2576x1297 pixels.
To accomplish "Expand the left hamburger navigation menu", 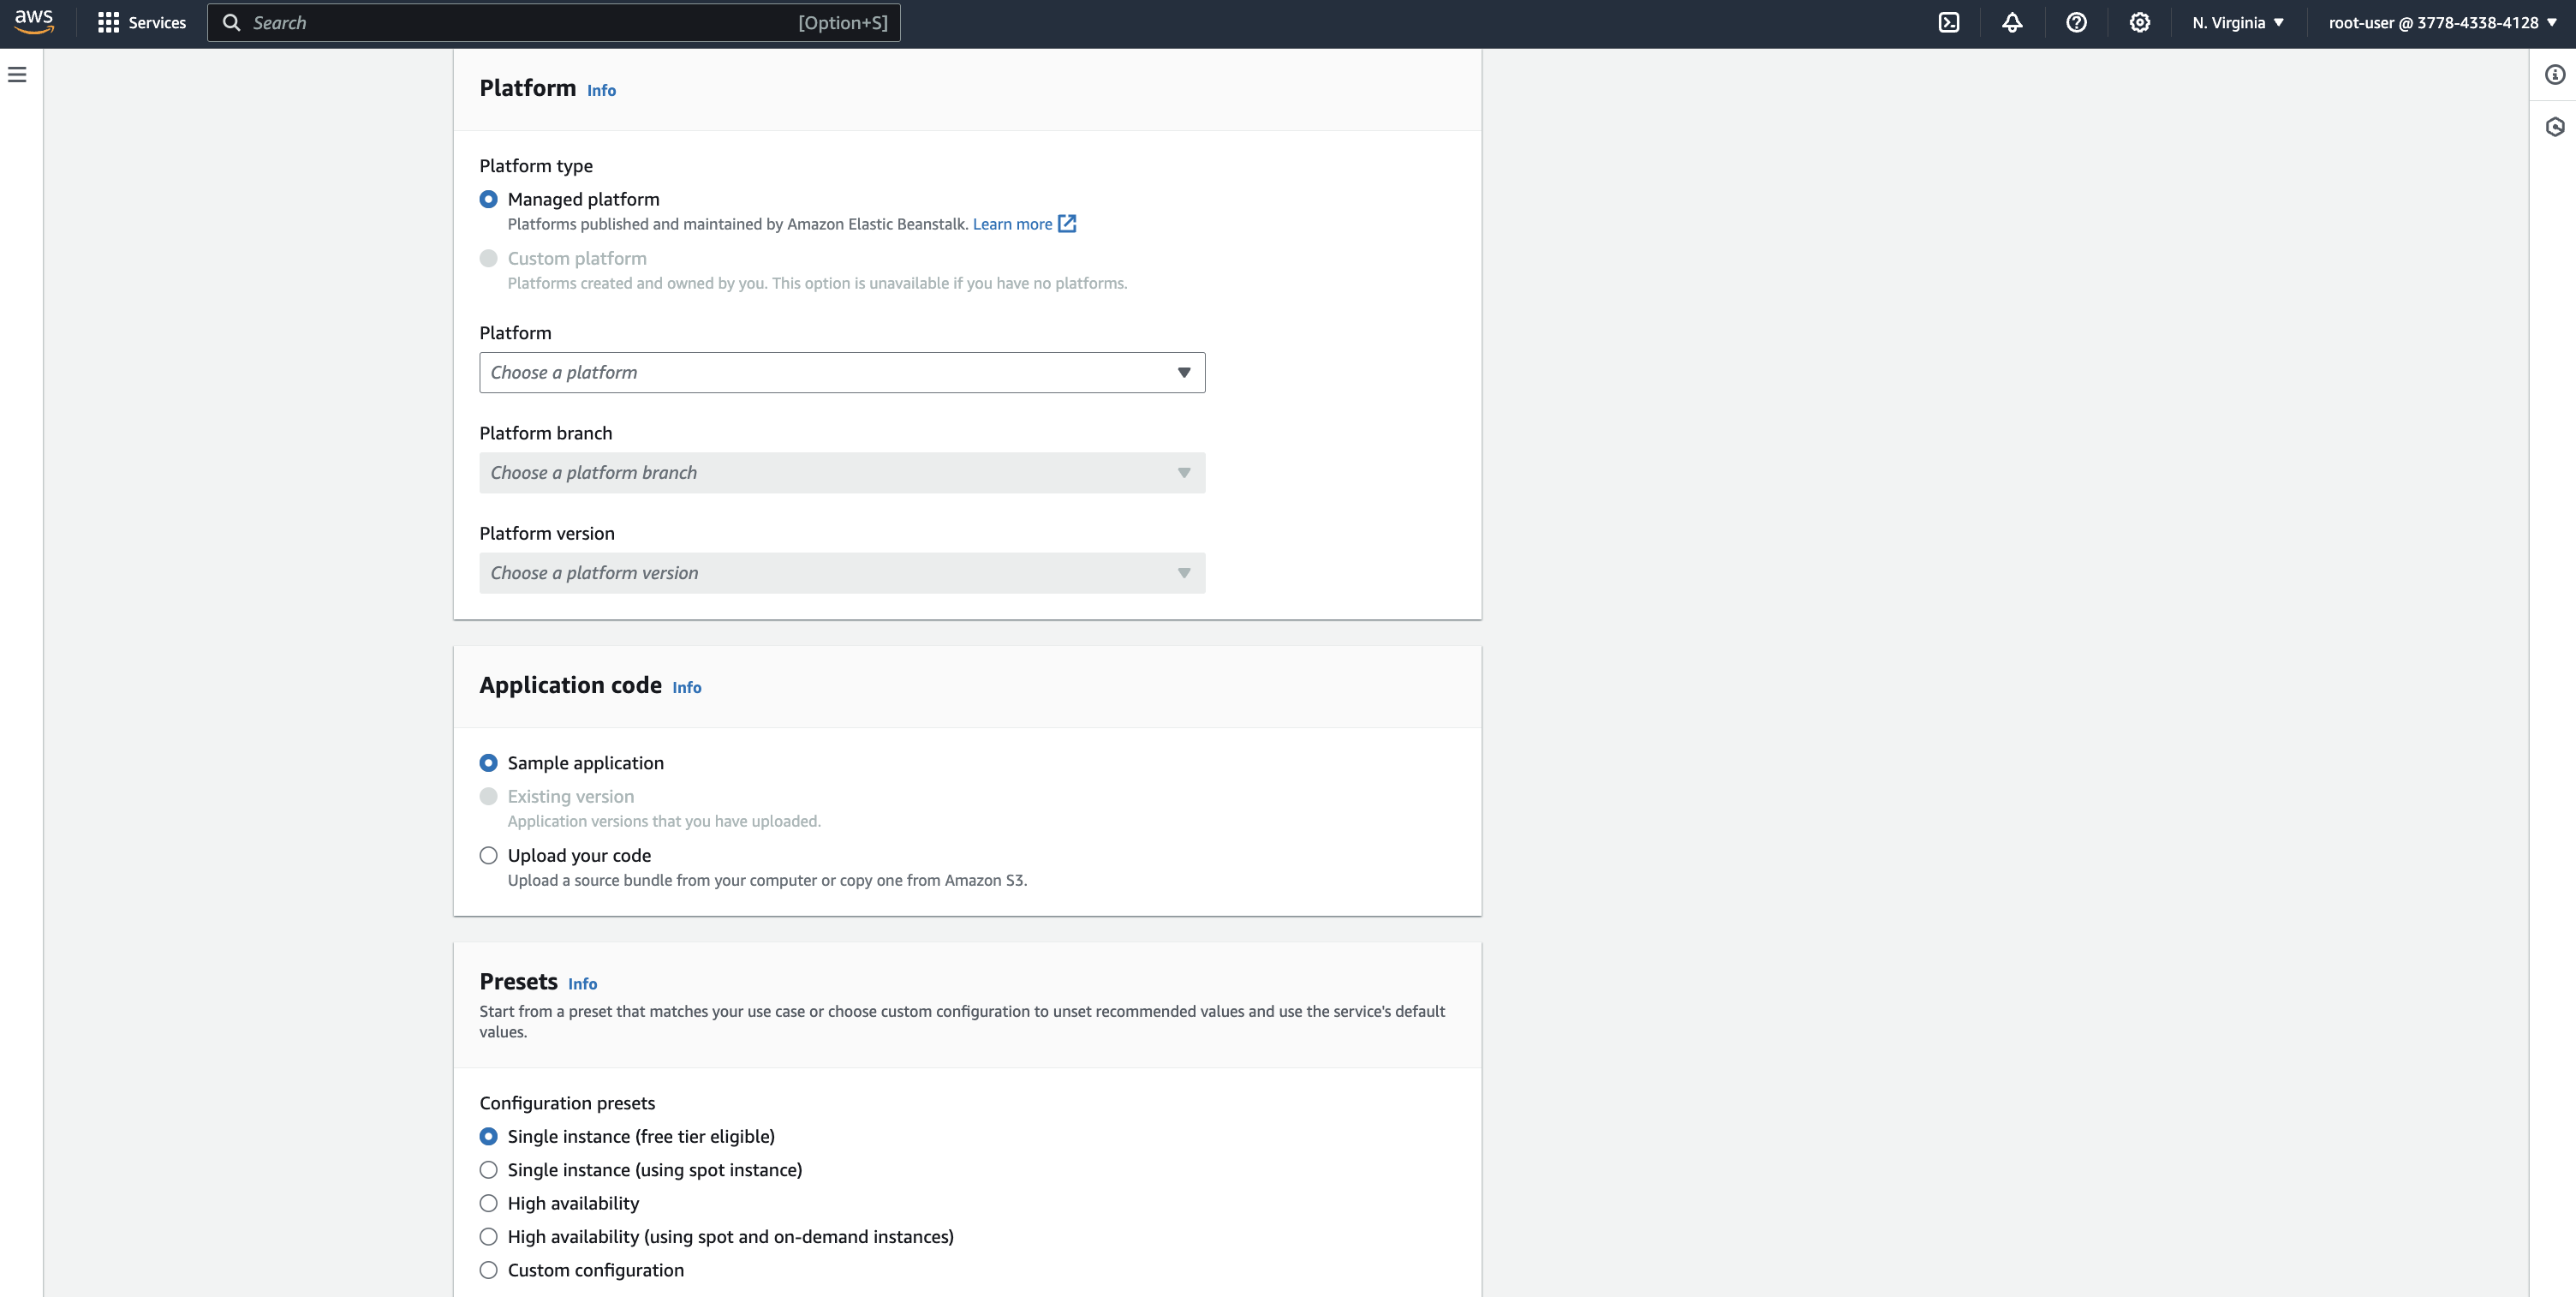I will (17, 75).
